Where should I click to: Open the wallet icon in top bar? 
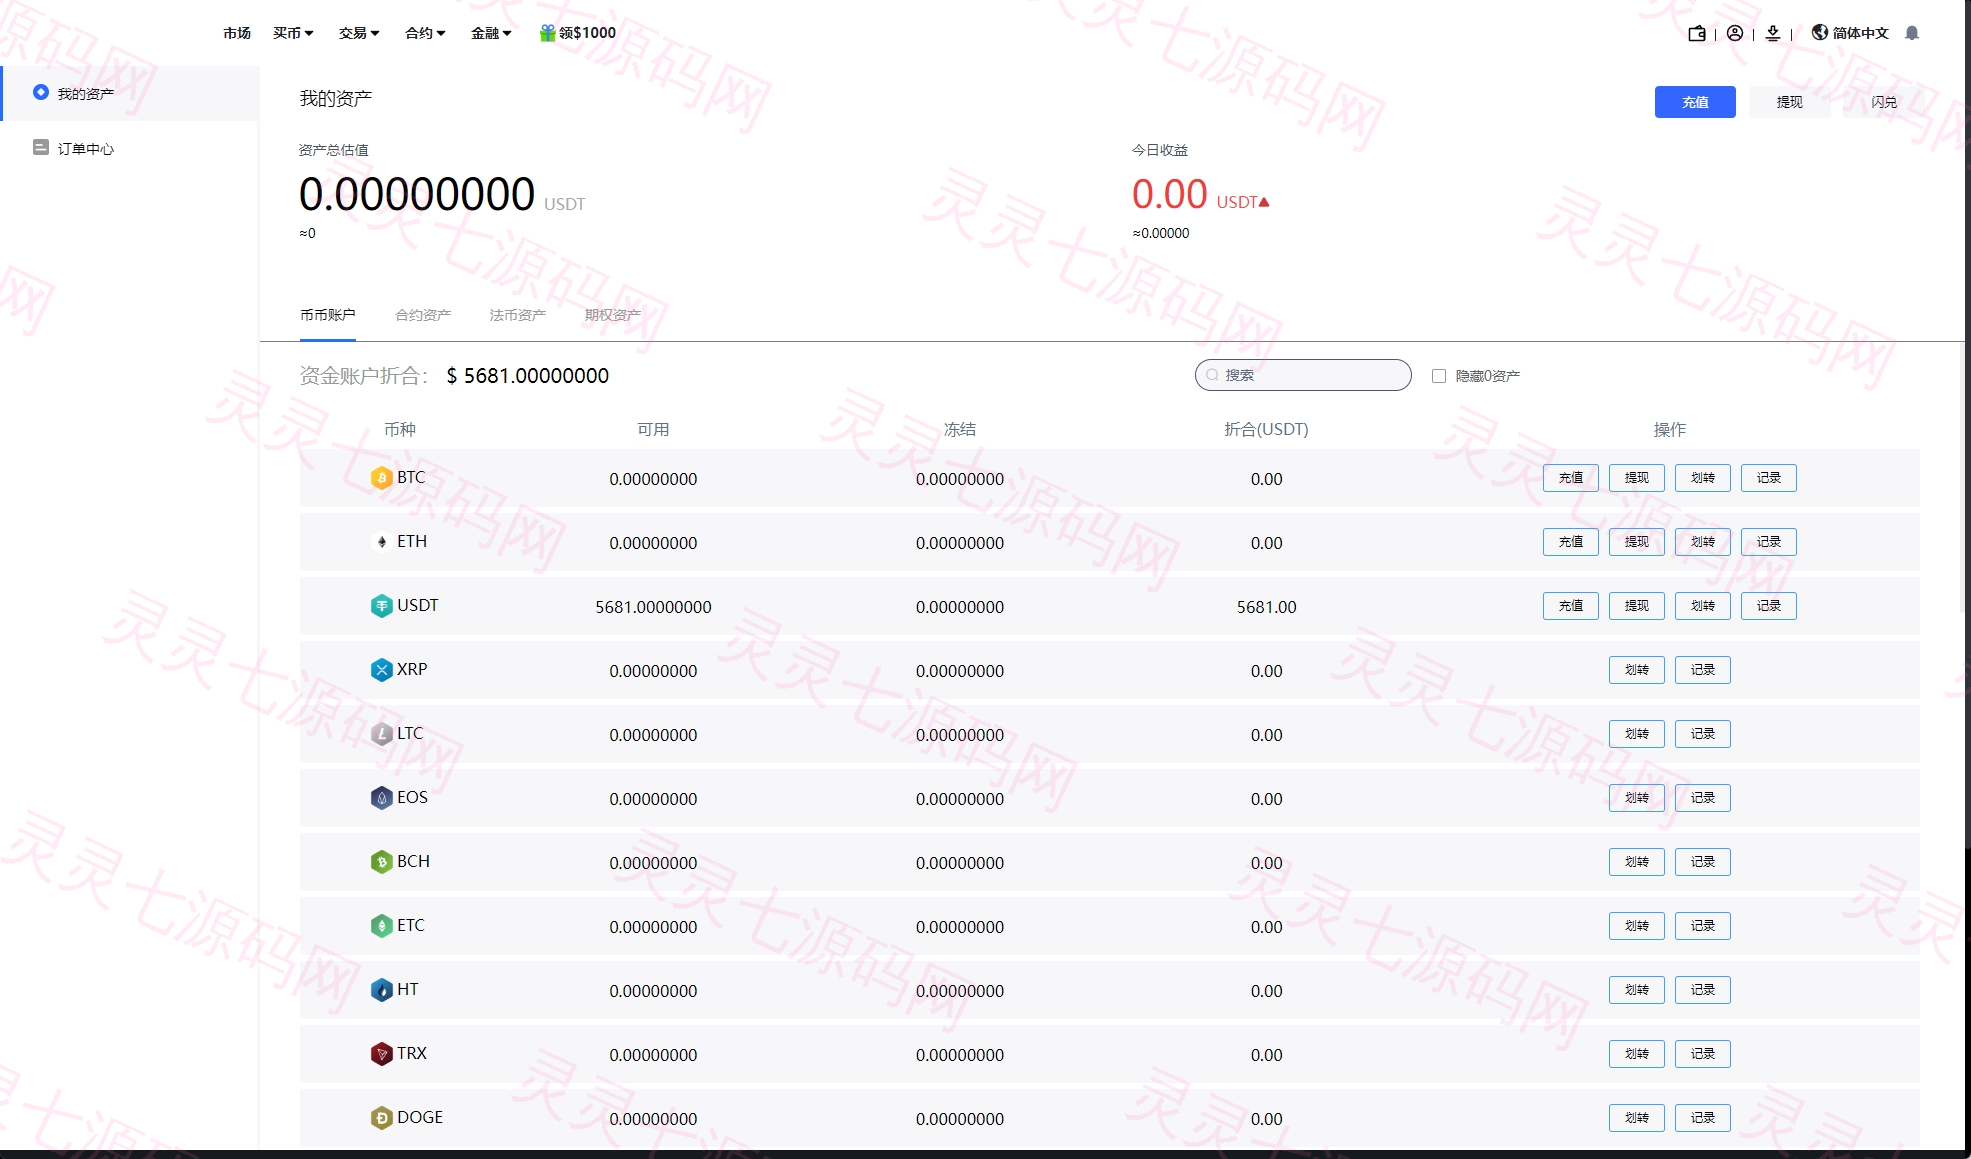pos(1697,33)
